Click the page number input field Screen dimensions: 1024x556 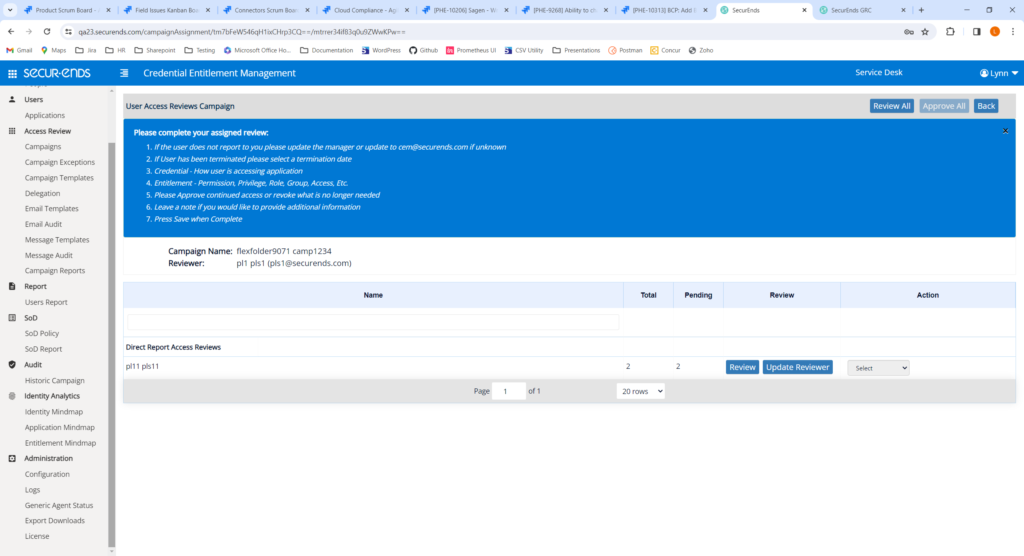point(509,391)
